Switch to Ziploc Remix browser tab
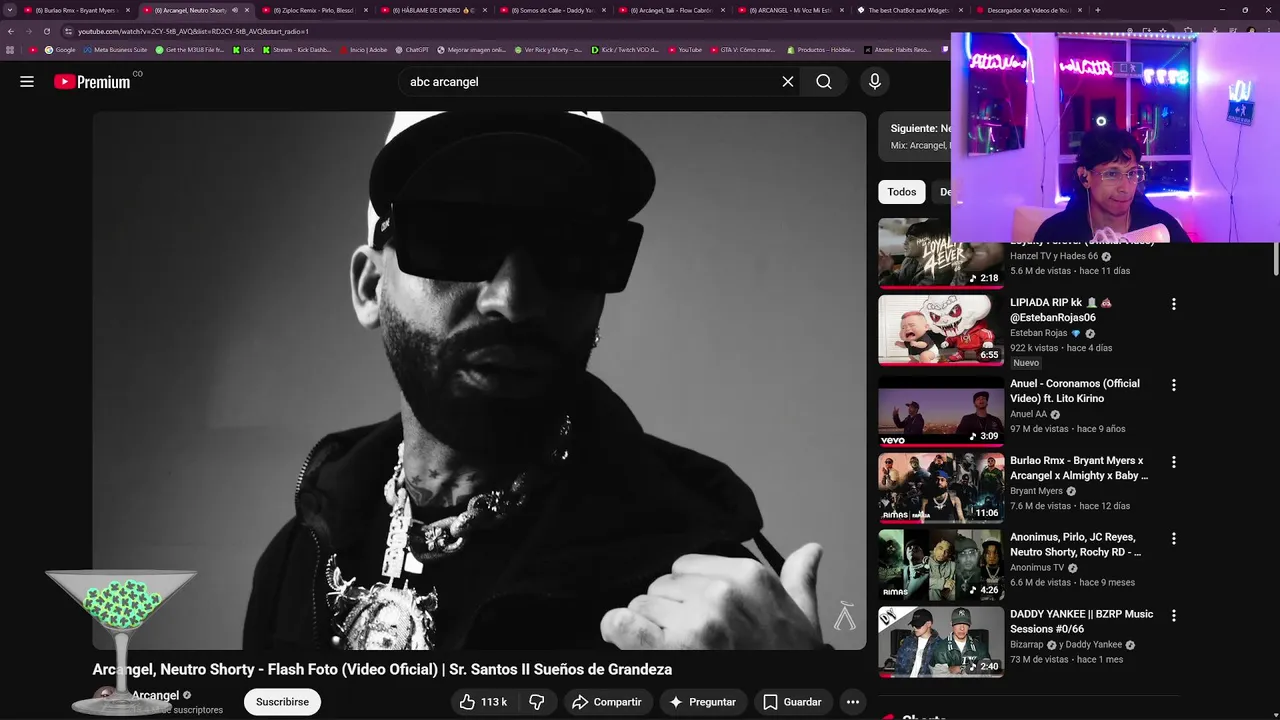 click(313, 10)
